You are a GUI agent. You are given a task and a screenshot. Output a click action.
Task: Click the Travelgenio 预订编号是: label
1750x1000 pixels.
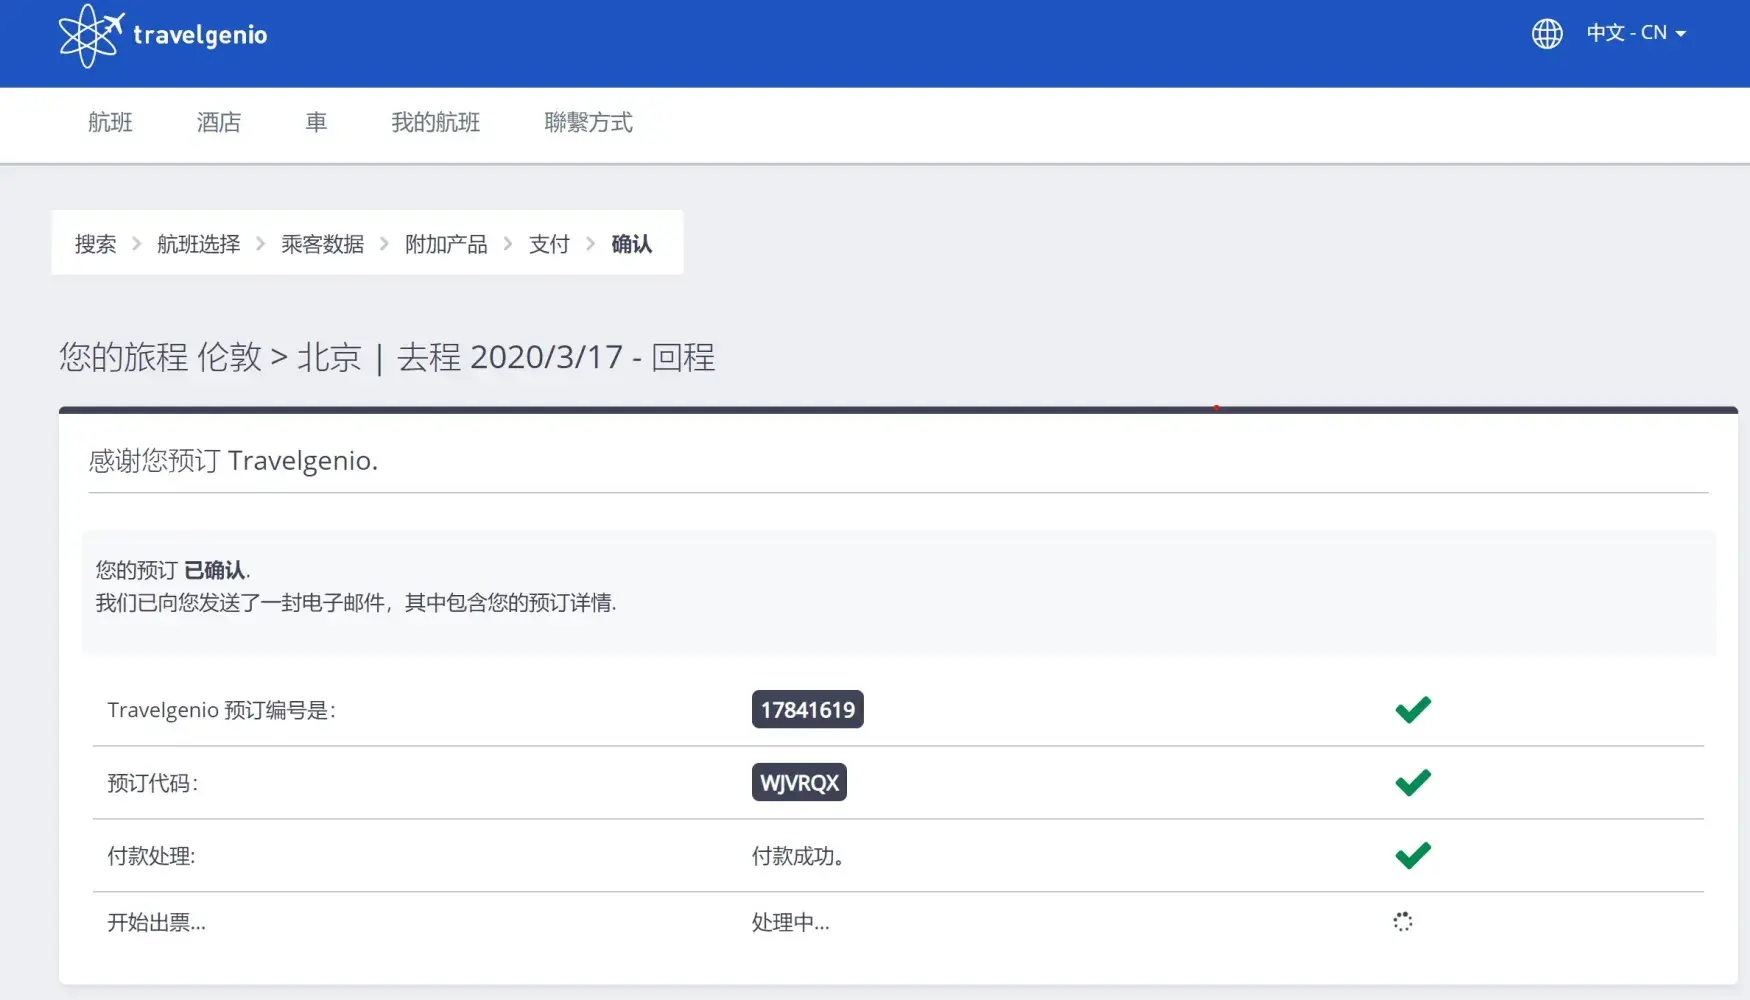(x=221, y=710)
